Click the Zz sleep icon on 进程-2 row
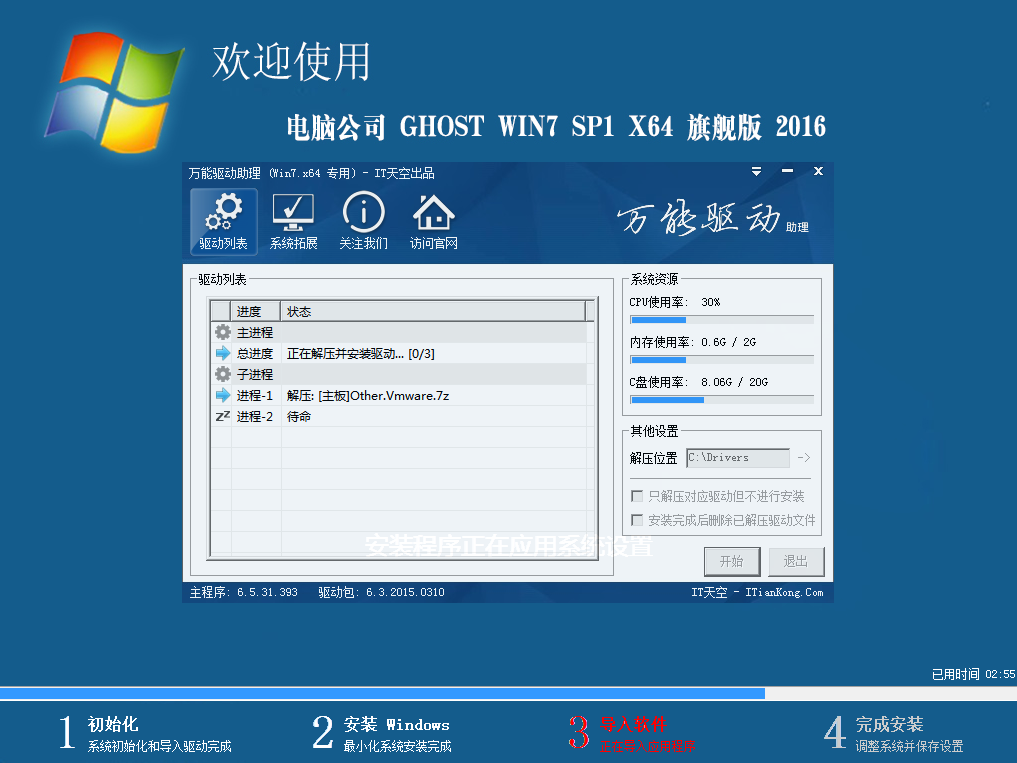 pyautogui.click(x=222, y=416)
